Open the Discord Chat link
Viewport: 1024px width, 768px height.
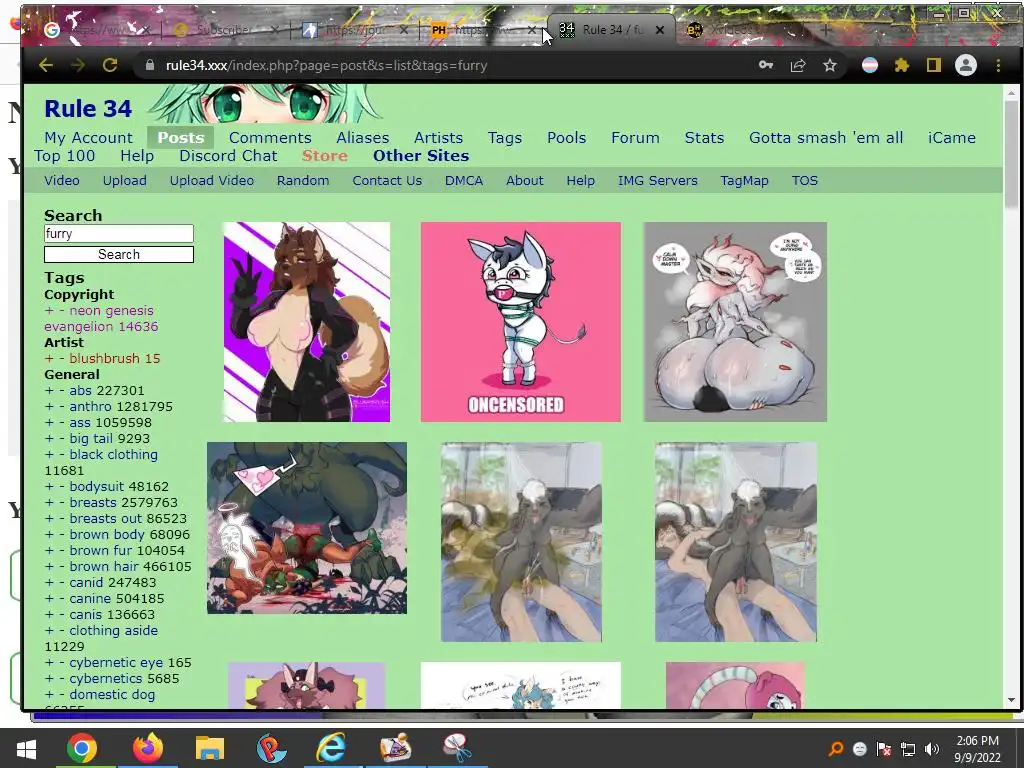[228, 156]
